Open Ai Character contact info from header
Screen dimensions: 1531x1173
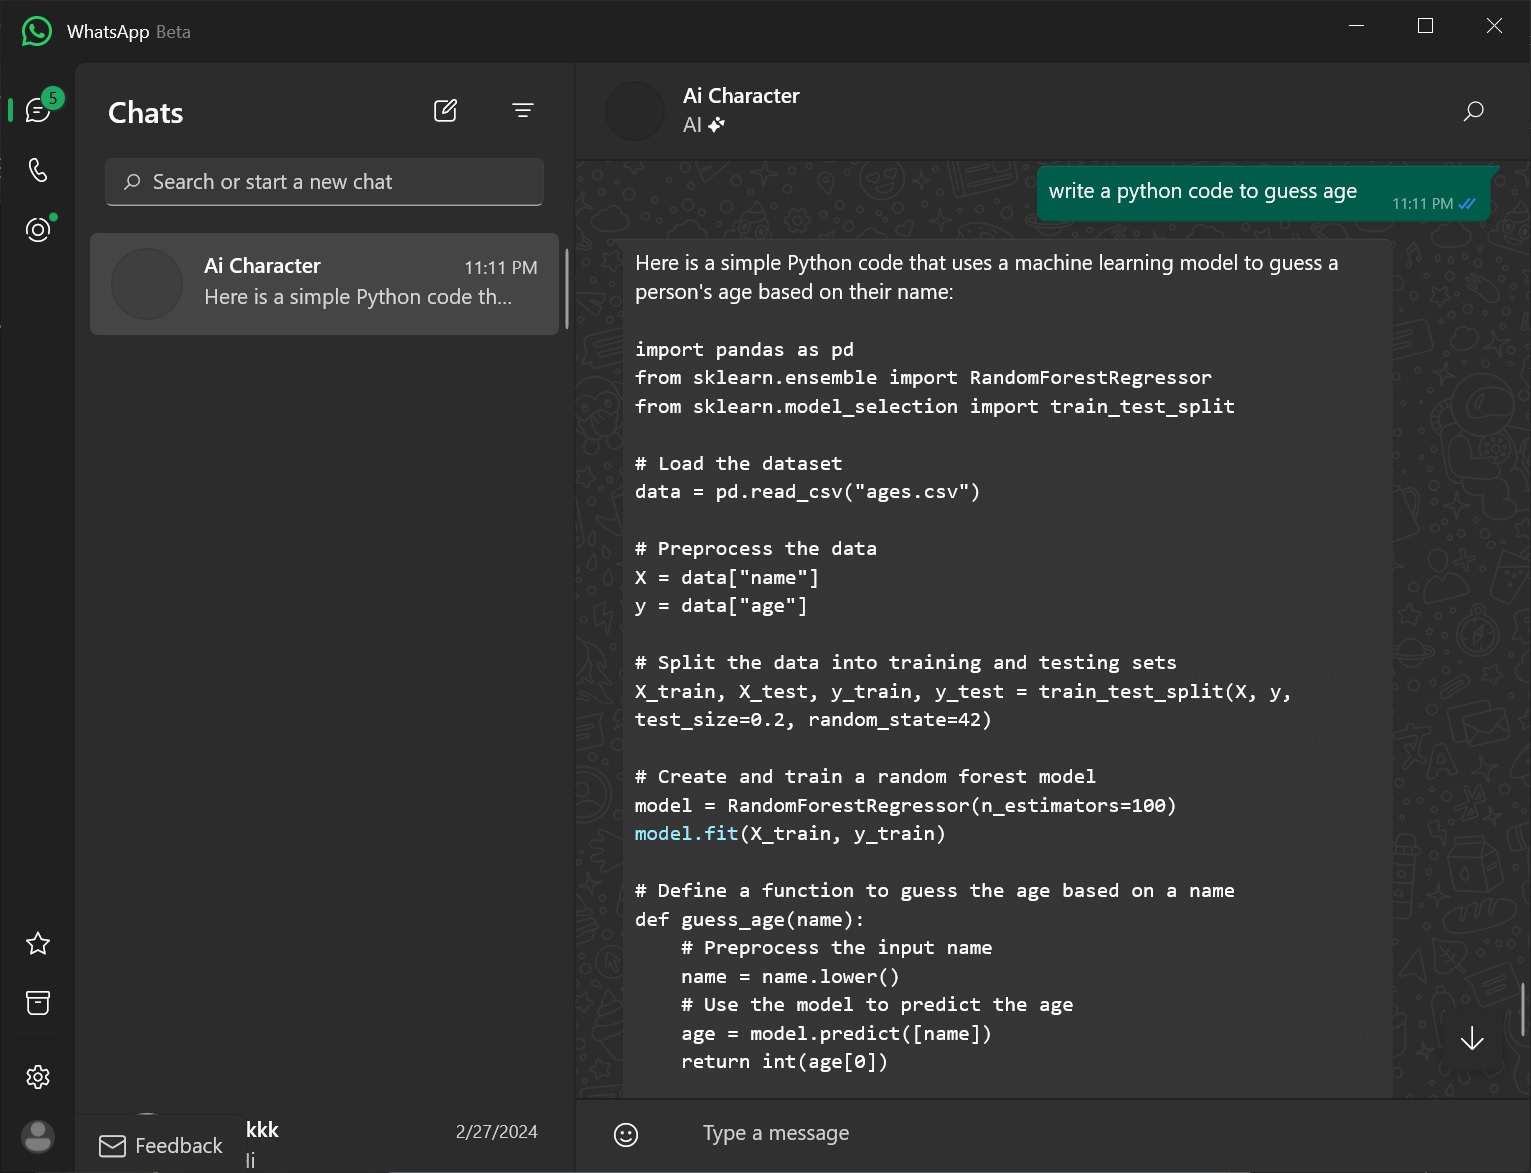741,110
